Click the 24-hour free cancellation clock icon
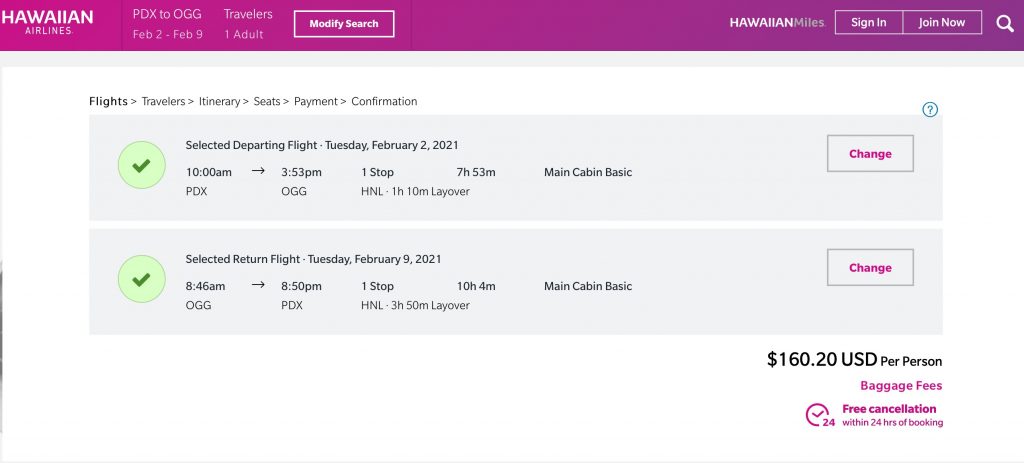The height and width of the screenshot is (463, 1024). point(818,415)
